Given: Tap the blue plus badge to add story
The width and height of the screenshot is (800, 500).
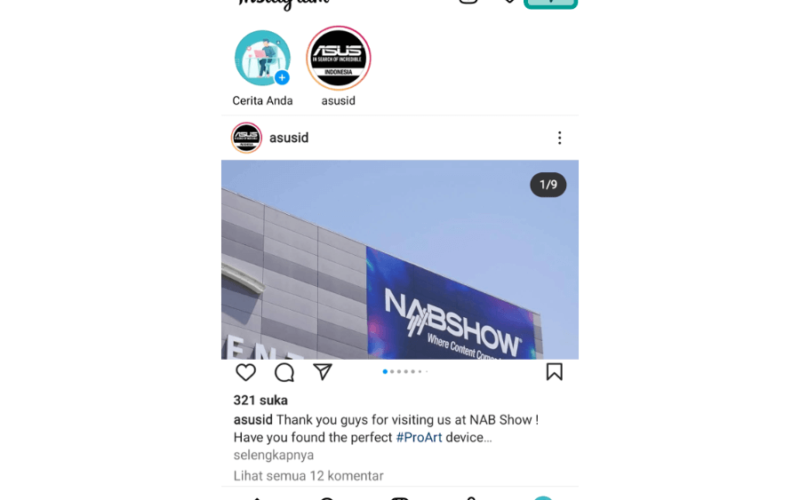Looking at the screenshot, I should (282, 78).
